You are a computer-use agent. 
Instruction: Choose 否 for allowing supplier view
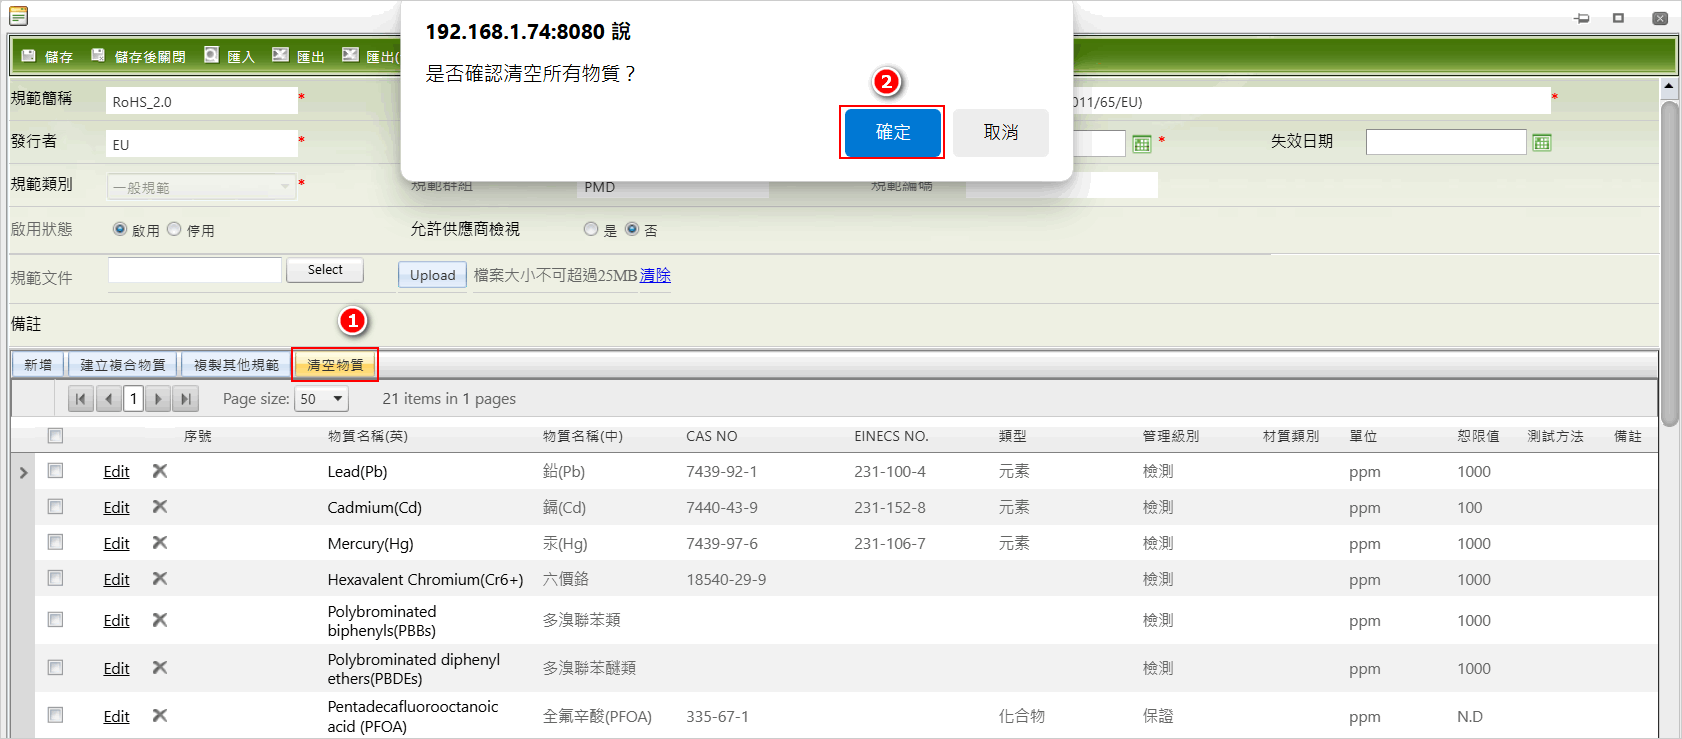632,229
